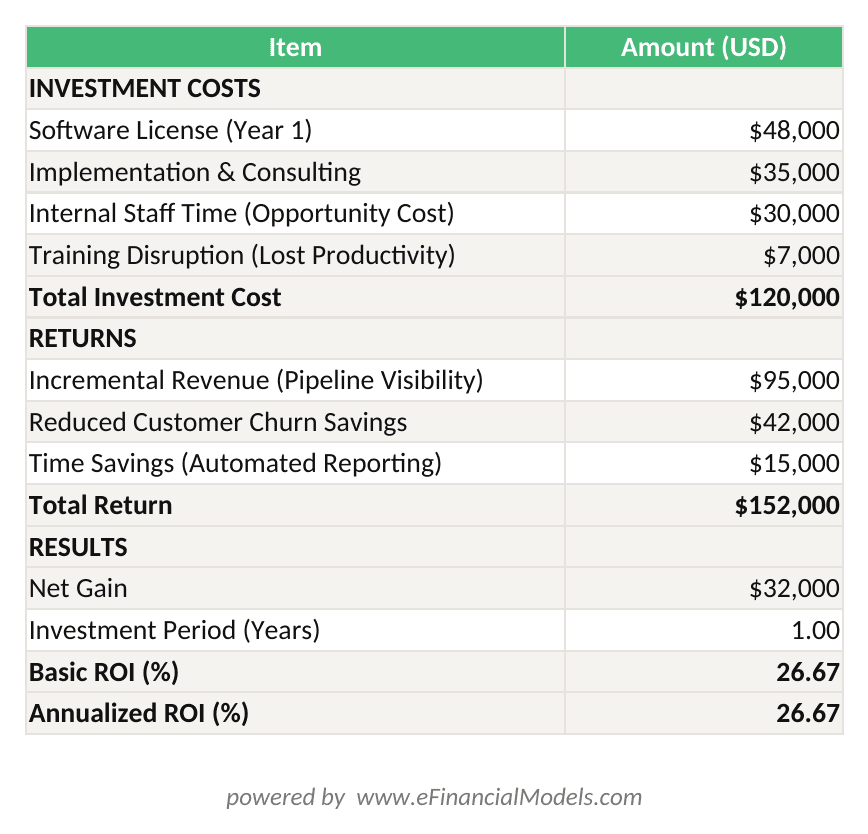This screenshot has width=868, height=834.
Task: Click the "Item" column header
Action: [x=295, y=47]
